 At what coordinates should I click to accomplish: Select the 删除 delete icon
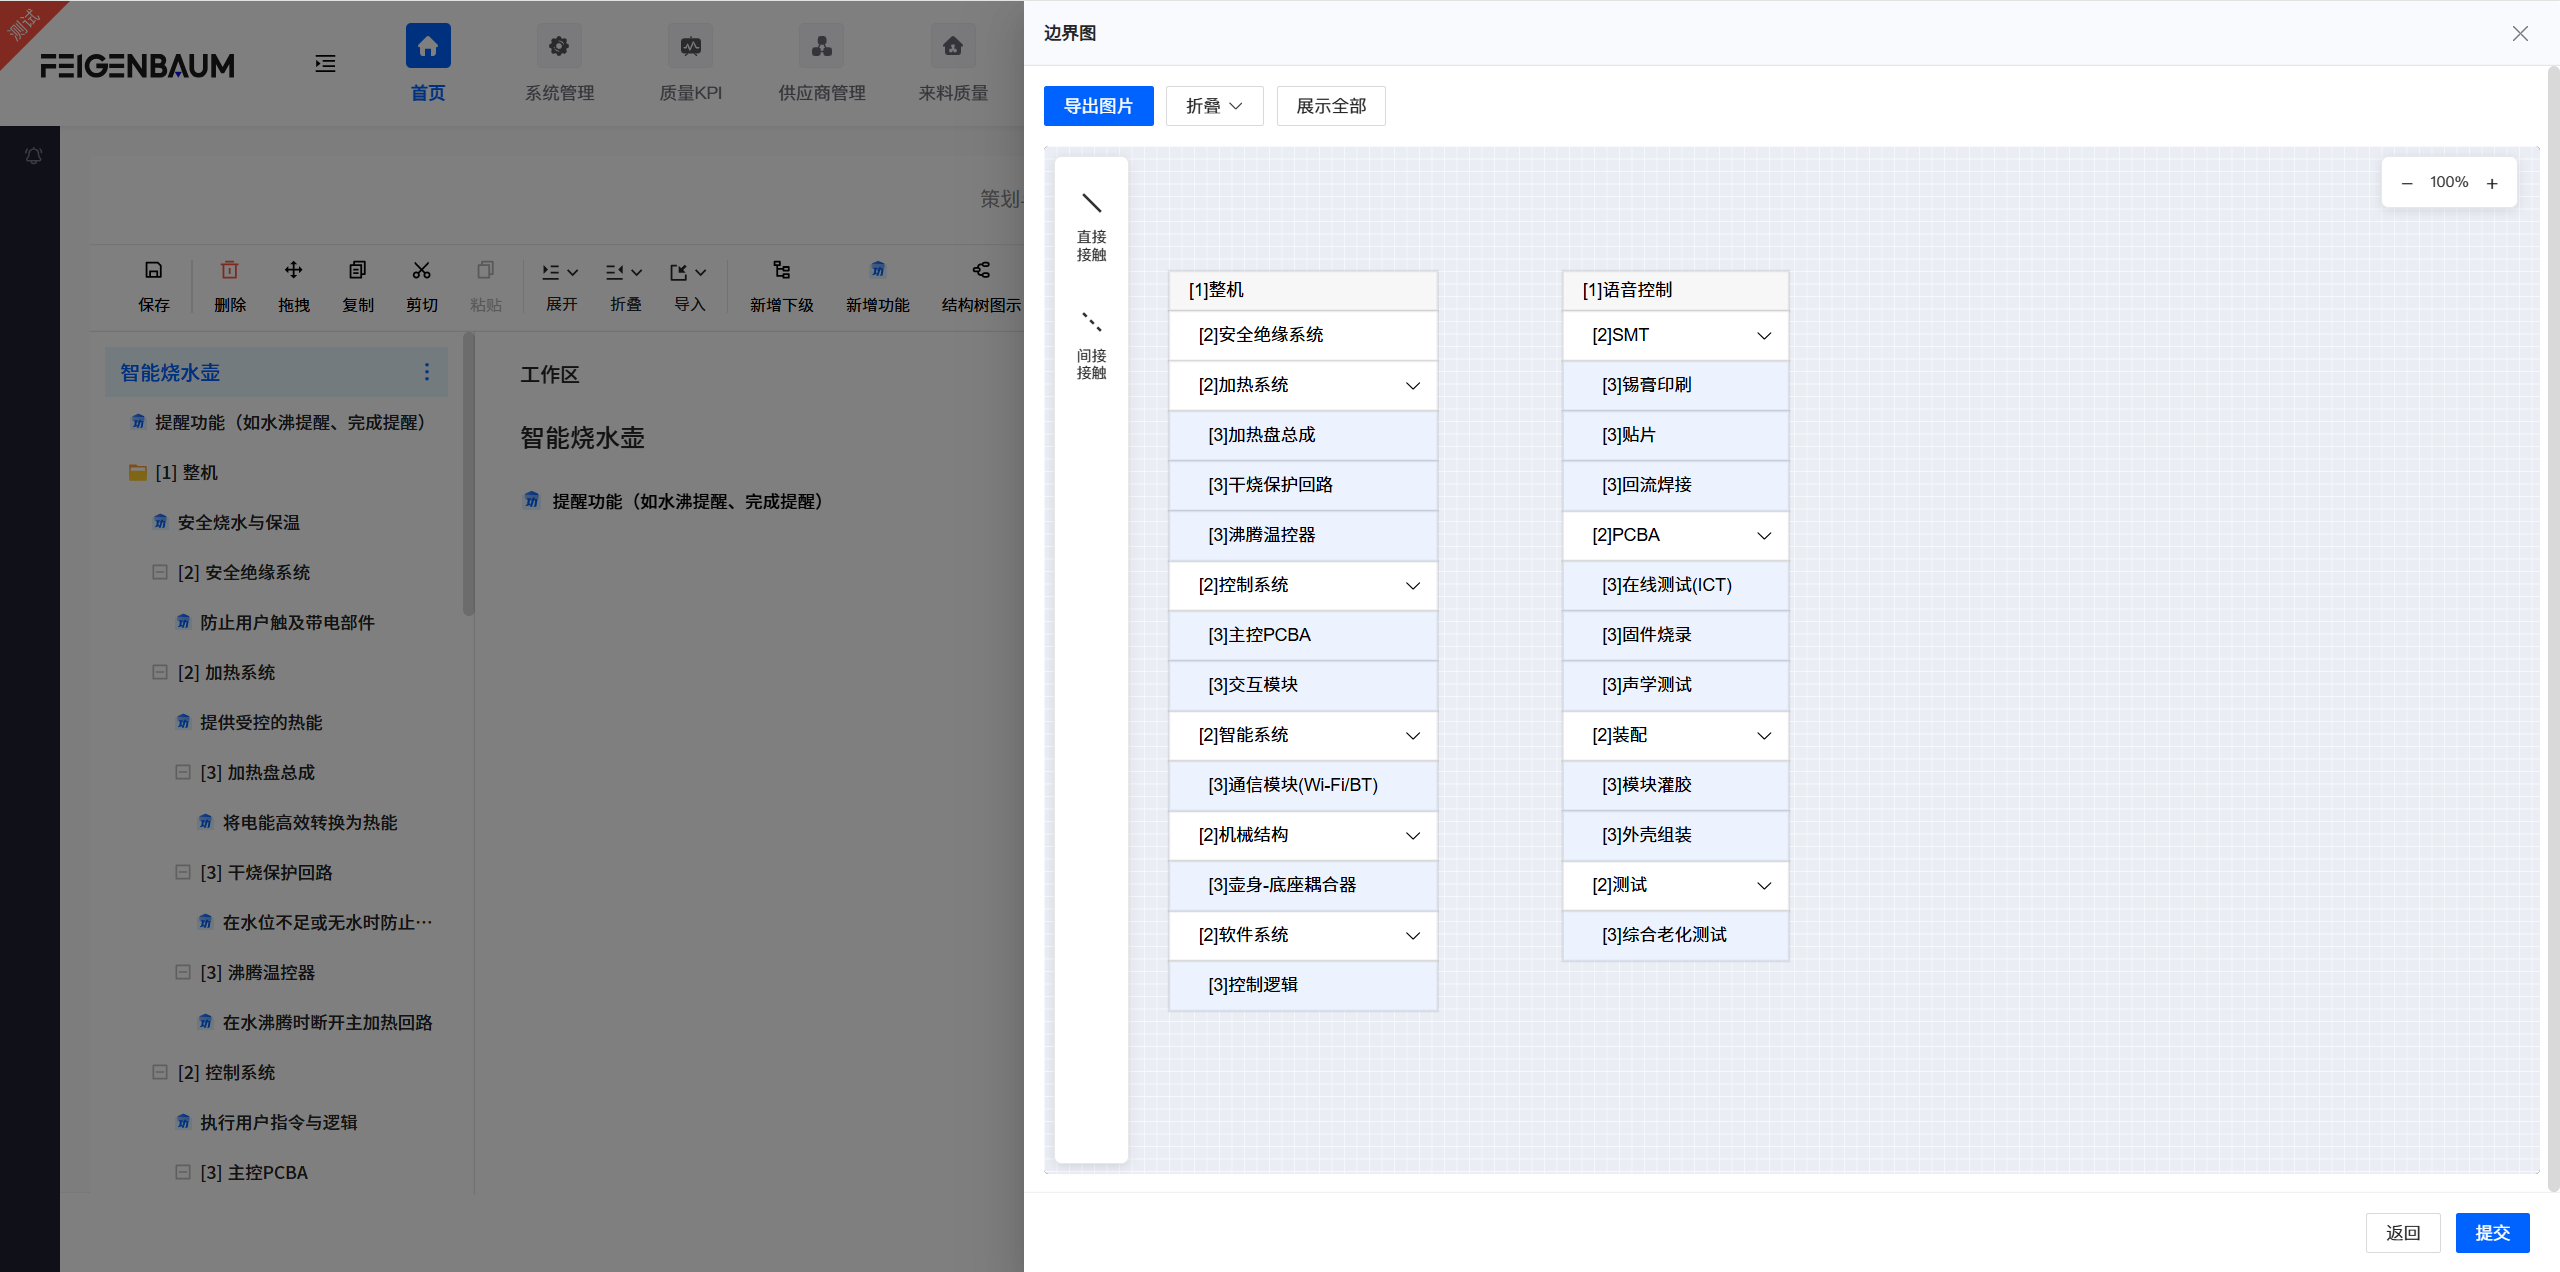pyautogui.click(x=229, y=271)
